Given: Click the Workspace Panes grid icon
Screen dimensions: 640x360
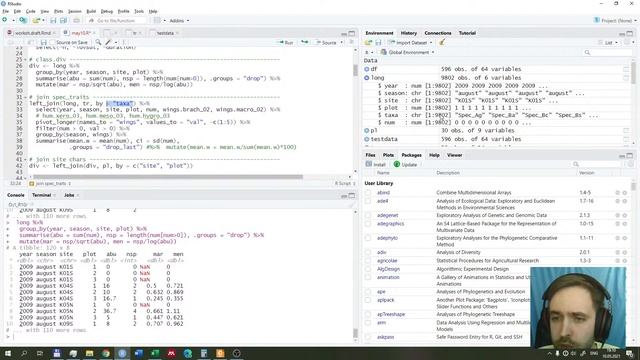Looking at the screenshot, I should tap(158, 20).
